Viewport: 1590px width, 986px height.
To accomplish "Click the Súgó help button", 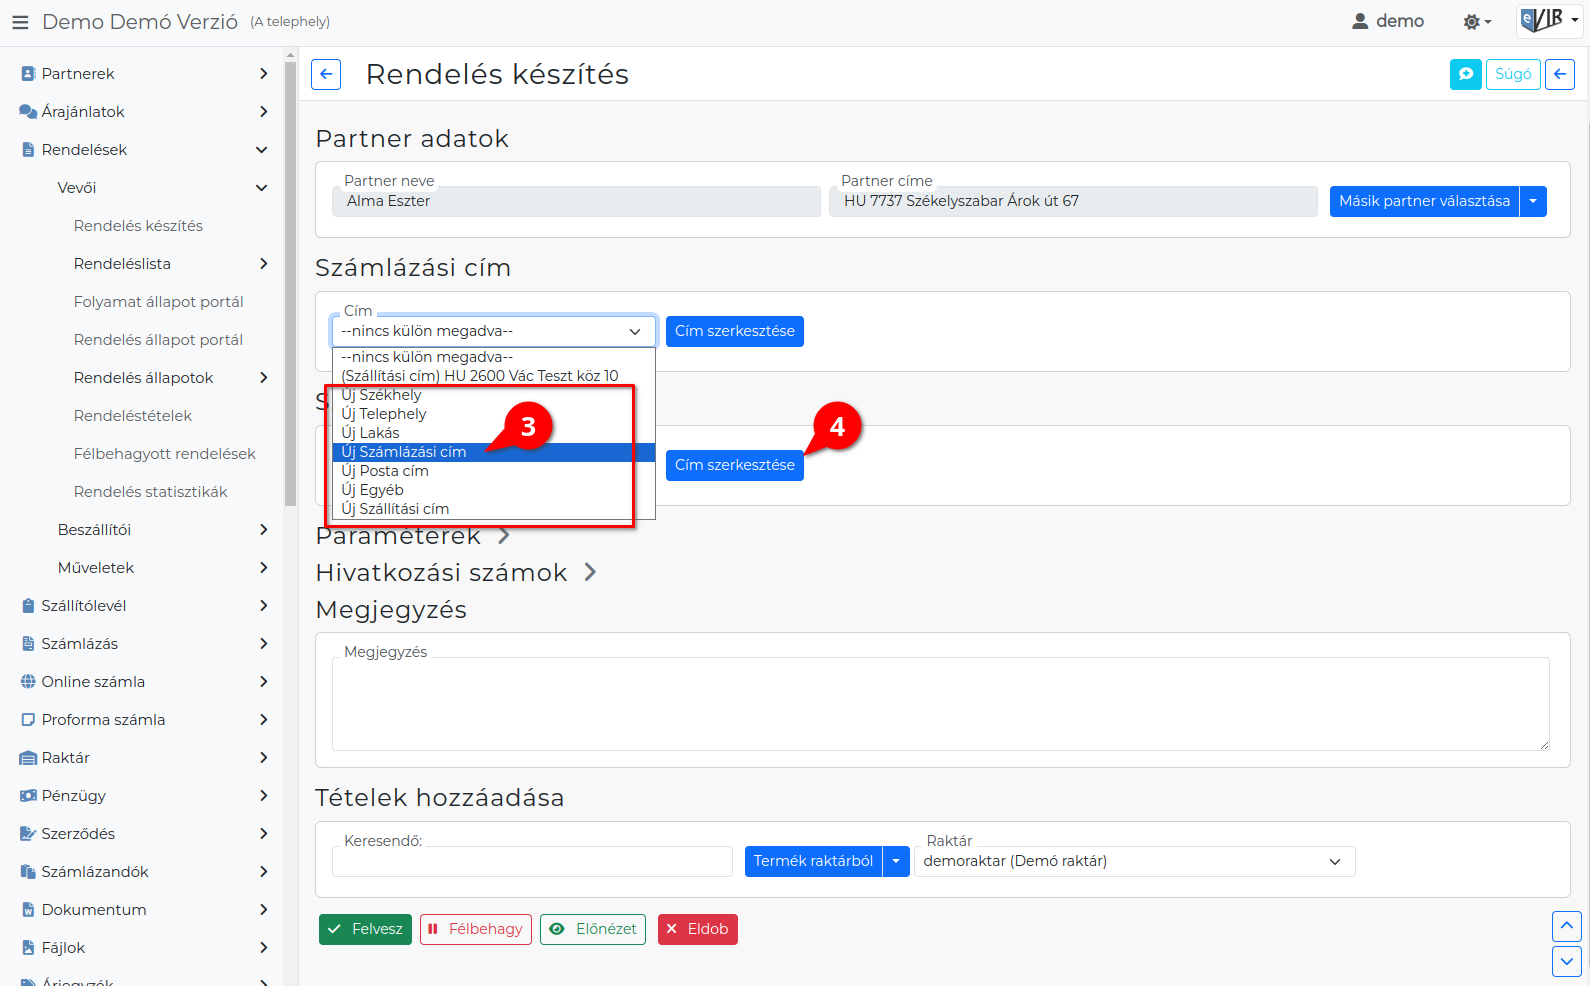I will click(x=1513, y=74).
